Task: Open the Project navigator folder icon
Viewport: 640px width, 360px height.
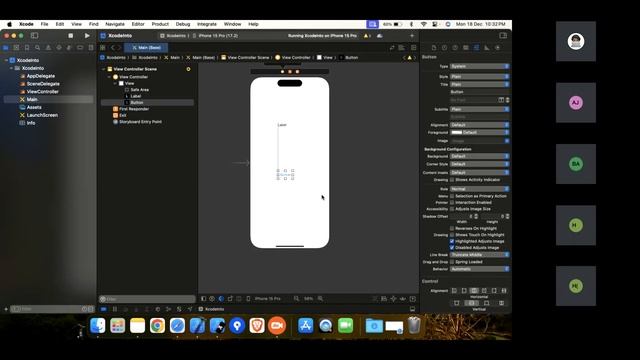Action: [x=6, y=48]
